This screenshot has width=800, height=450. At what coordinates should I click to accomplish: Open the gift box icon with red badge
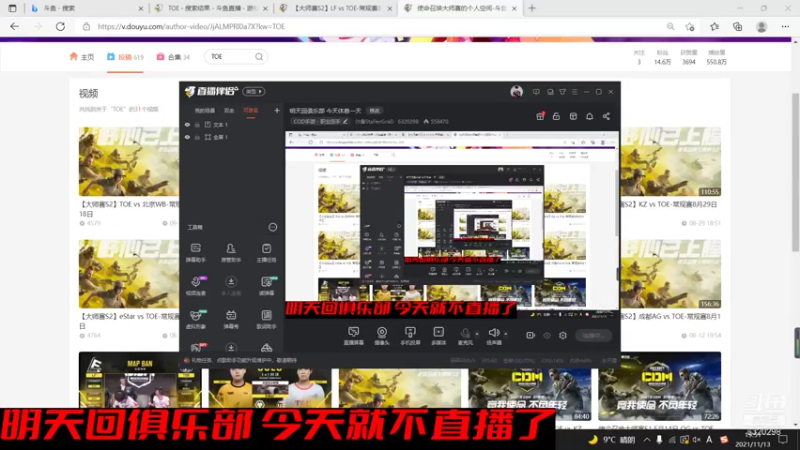(x=540, y=116)
